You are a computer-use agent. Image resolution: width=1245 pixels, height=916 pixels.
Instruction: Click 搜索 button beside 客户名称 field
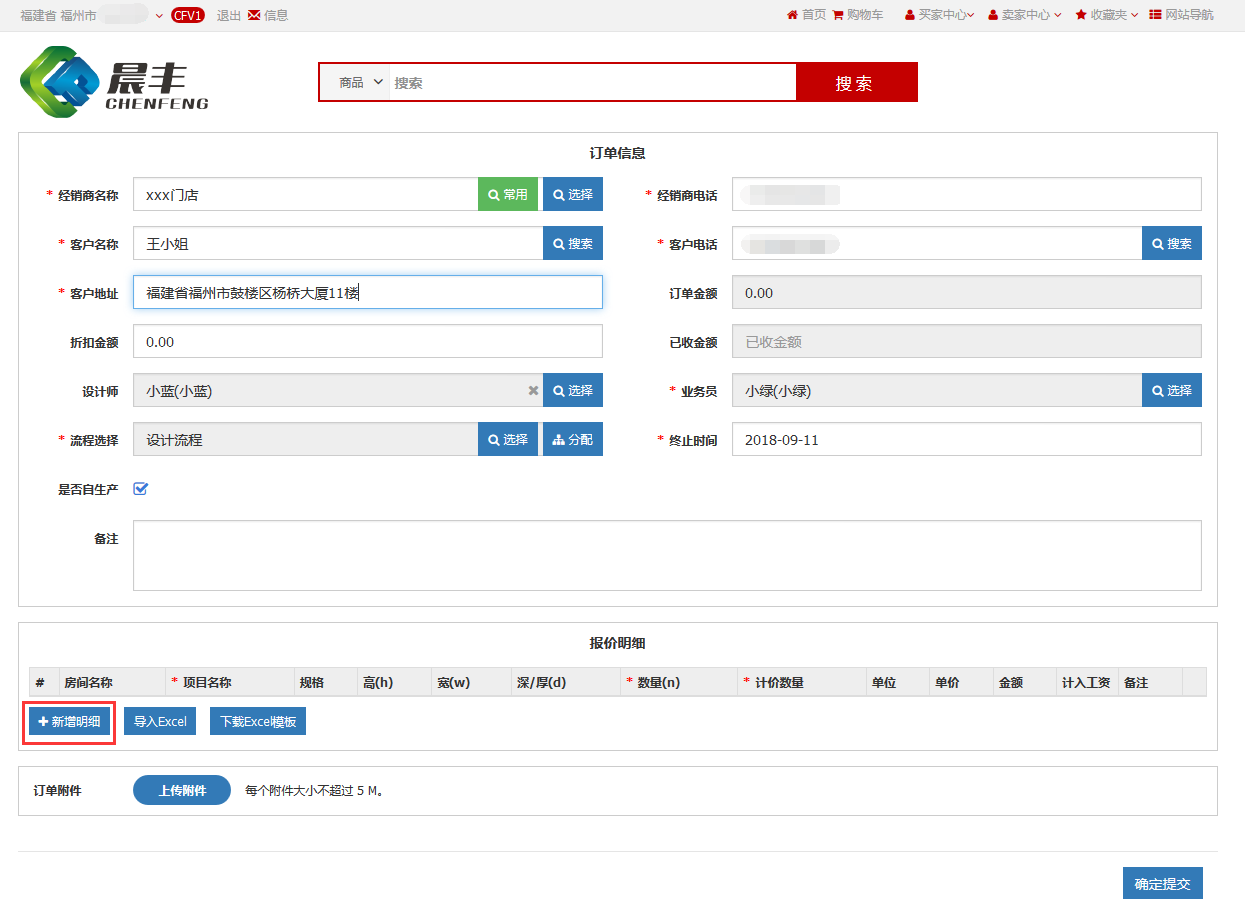pos(573,243)
